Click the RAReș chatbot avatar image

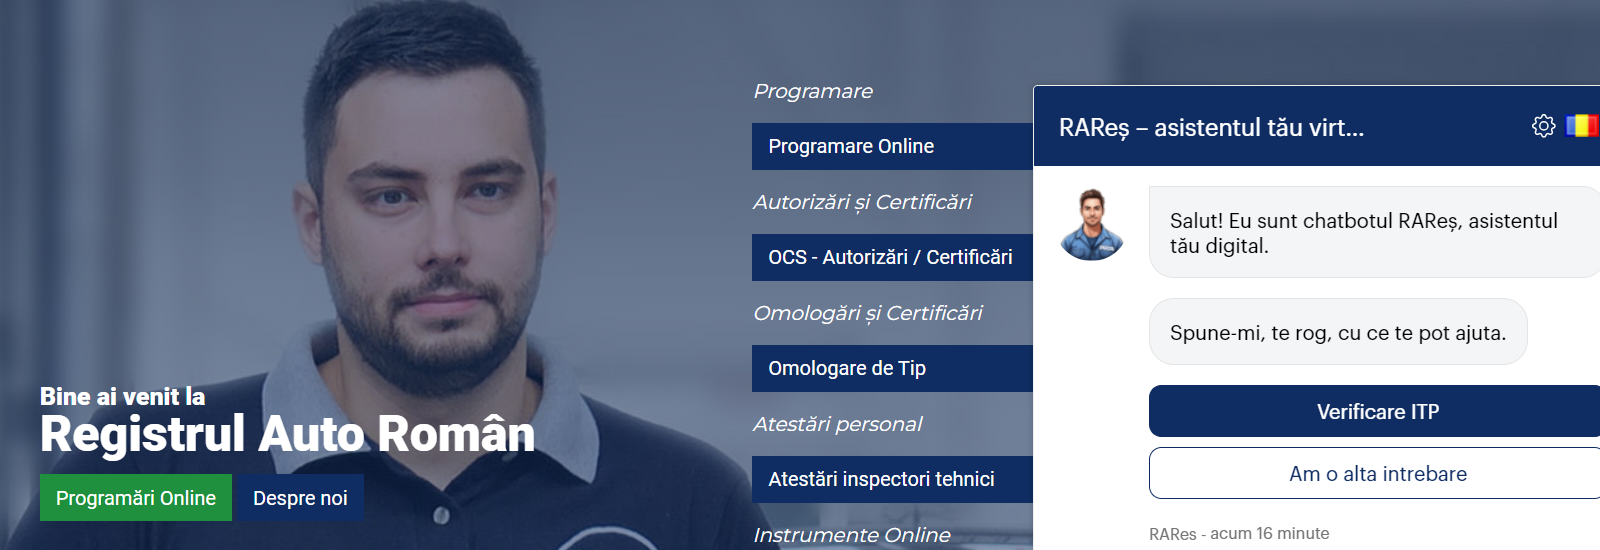pyautogui.click(x=1092, y=225)
